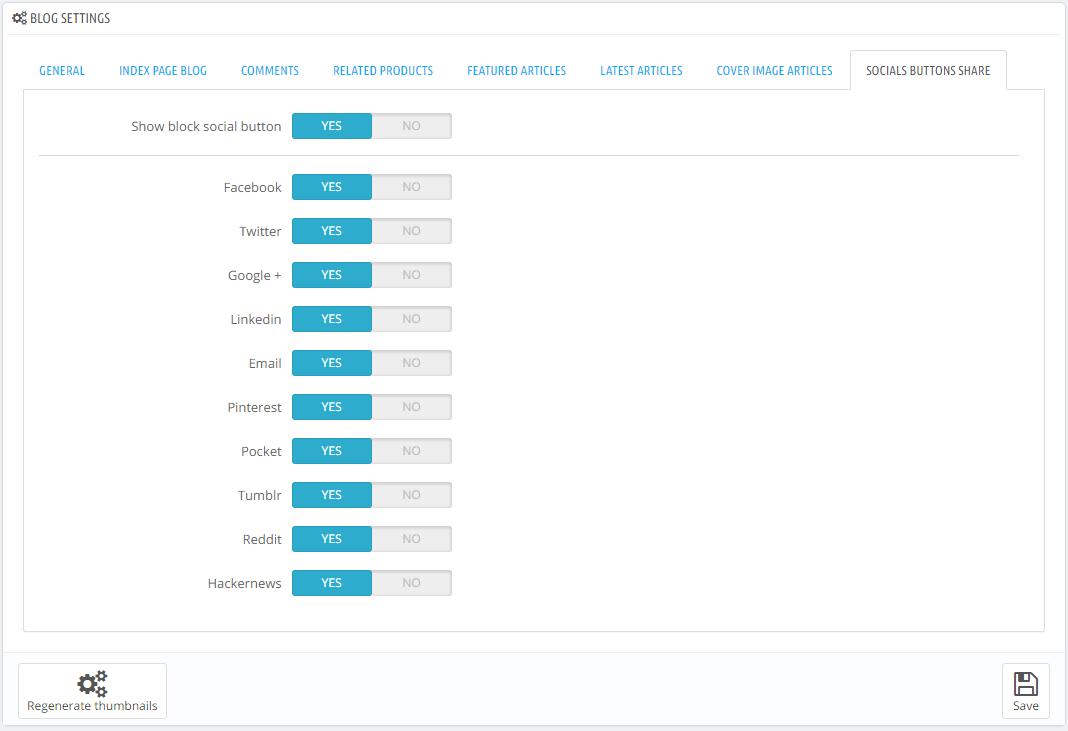Click the Email label
Viewport: 1068px width, 731px height.
coord(265,364)
